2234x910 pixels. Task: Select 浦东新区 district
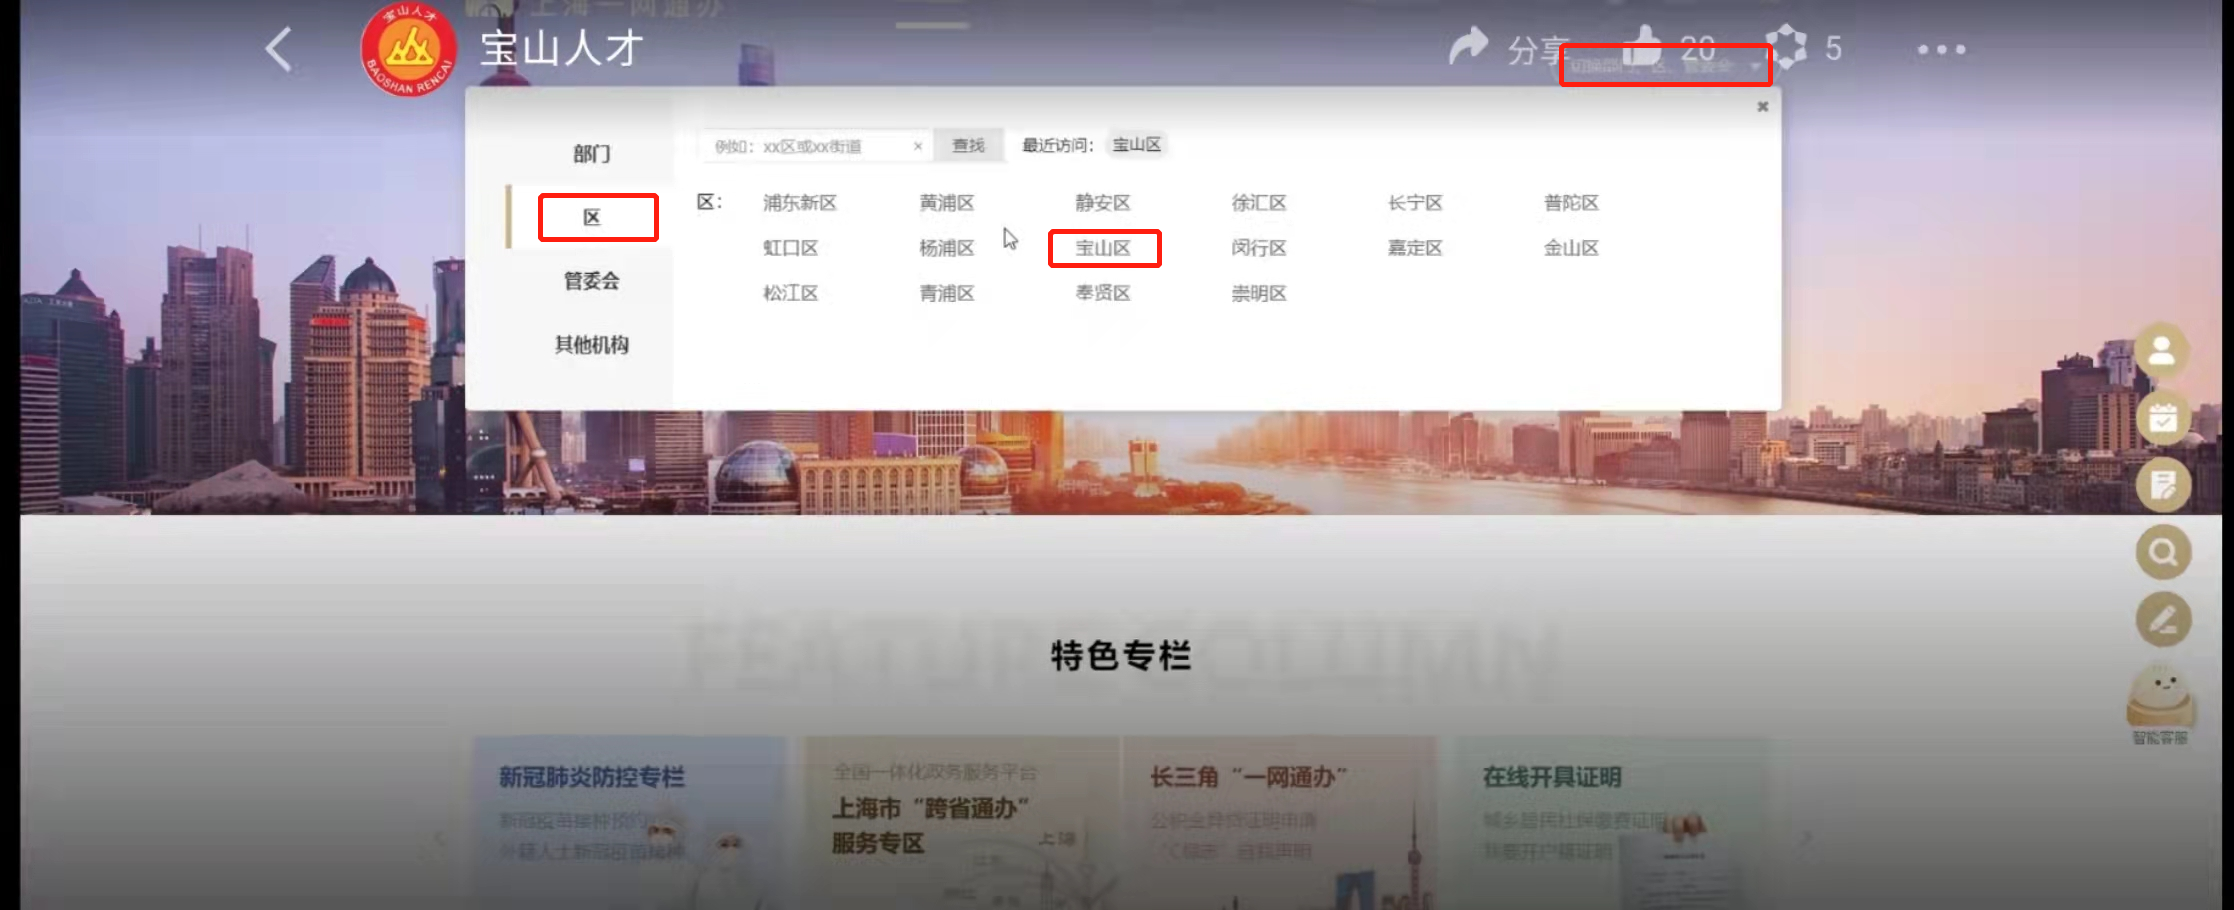[x=799, y=203]
